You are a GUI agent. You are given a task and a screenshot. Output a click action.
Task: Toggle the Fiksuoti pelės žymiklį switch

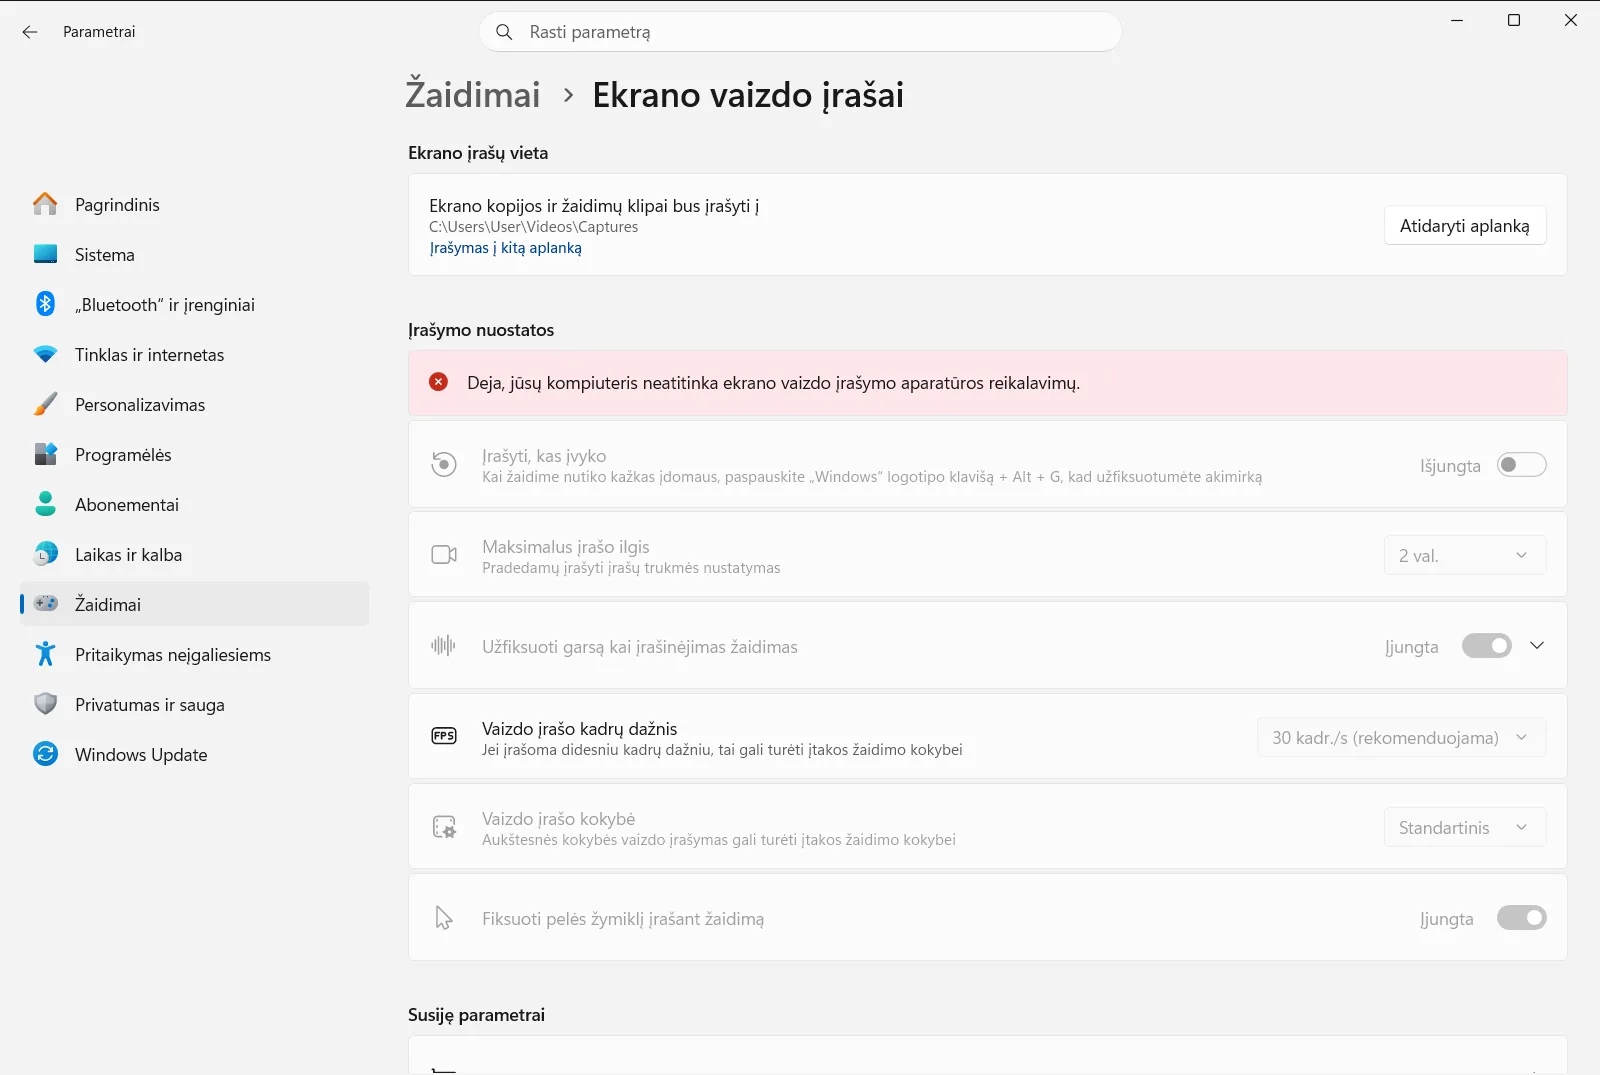coord(1521,918)
